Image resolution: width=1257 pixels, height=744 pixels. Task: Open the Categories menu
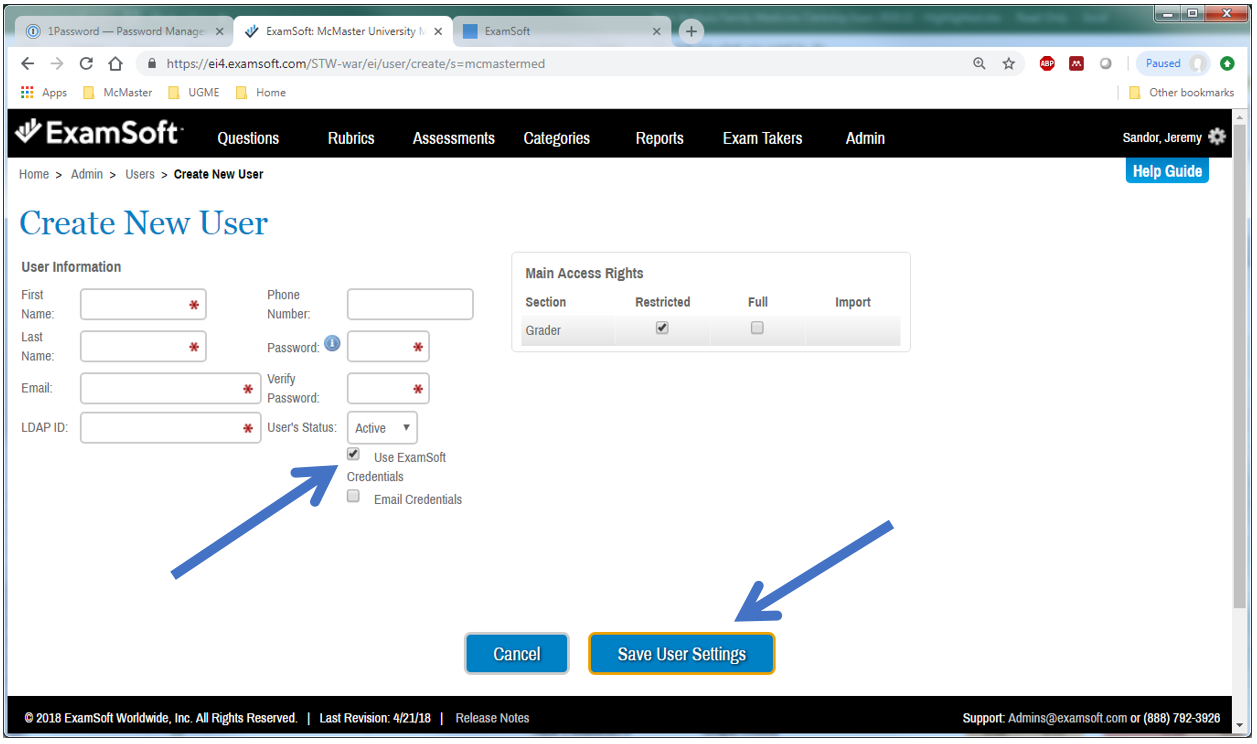[x=557, y=138]
